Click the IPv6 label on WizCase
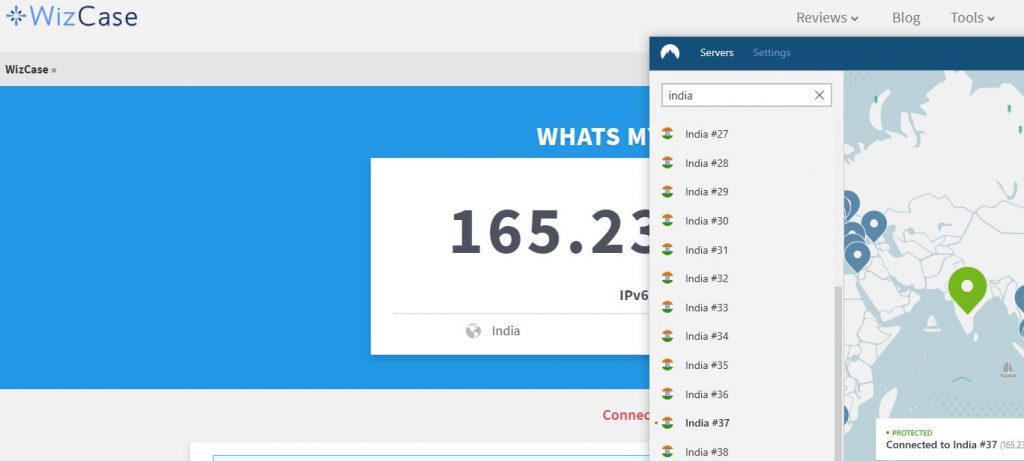 (634, 295)
